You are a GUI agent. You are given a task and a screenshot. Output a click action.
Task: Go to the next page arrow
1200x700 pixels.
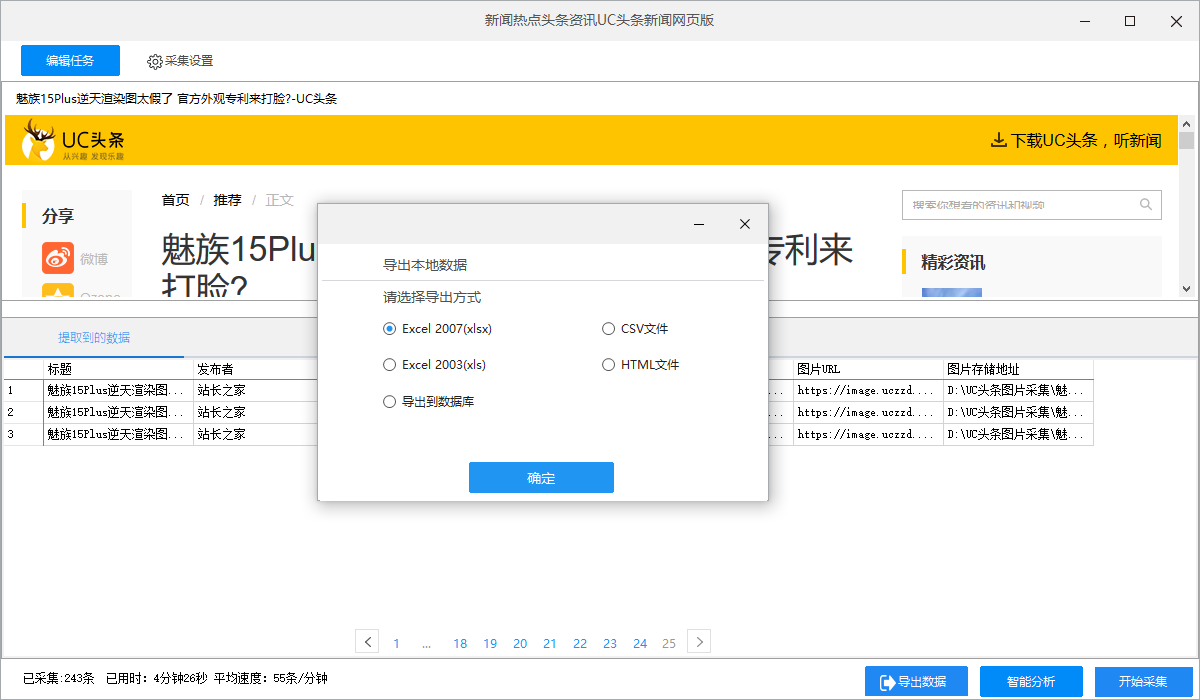[x=699, y=642]
